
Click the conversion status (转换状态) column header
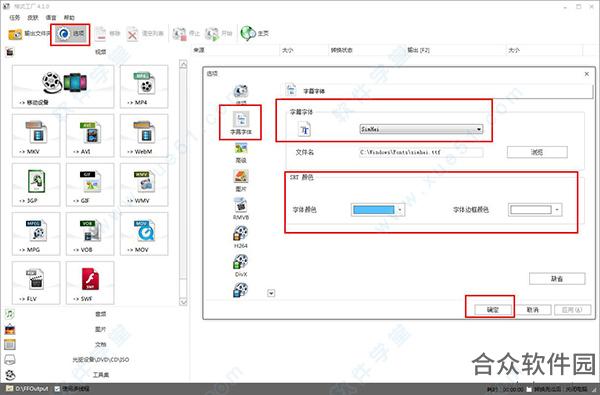pos(367,50)
